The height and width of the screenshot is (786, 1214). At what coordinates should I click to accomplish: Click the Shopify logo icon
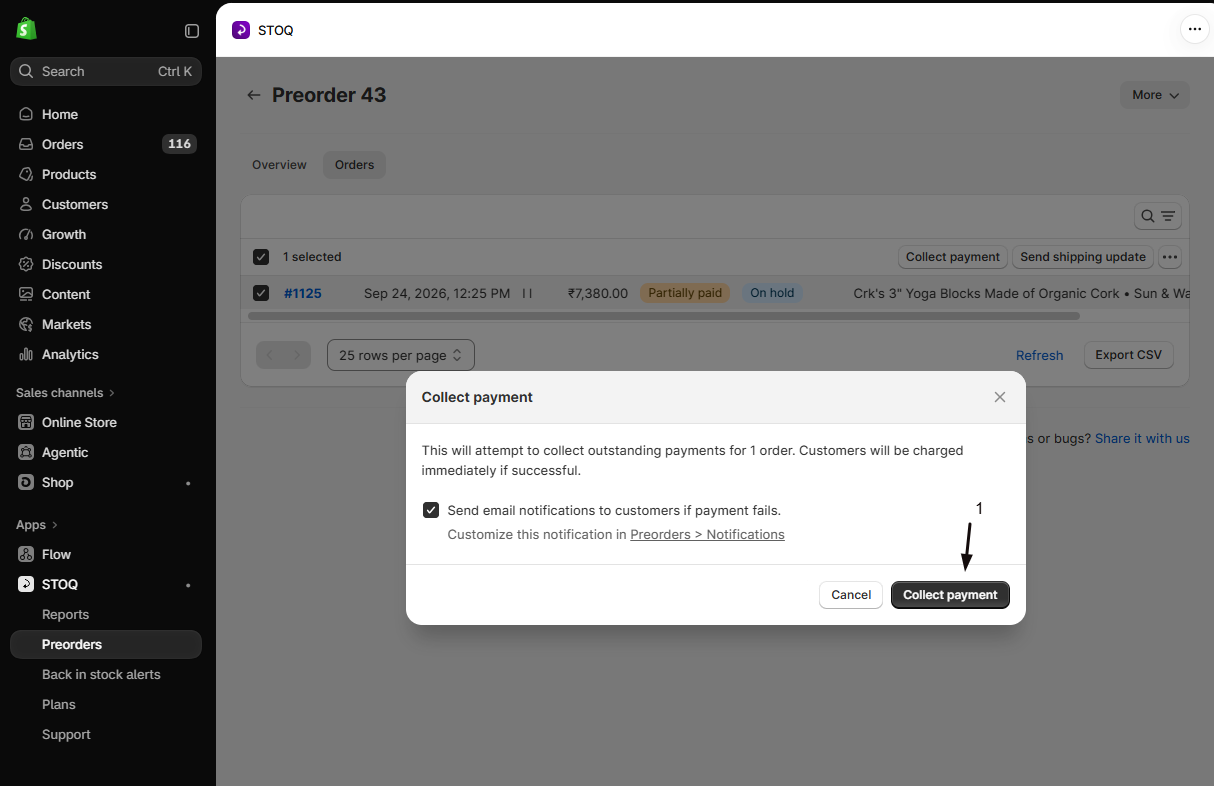[x=26, y=30]
